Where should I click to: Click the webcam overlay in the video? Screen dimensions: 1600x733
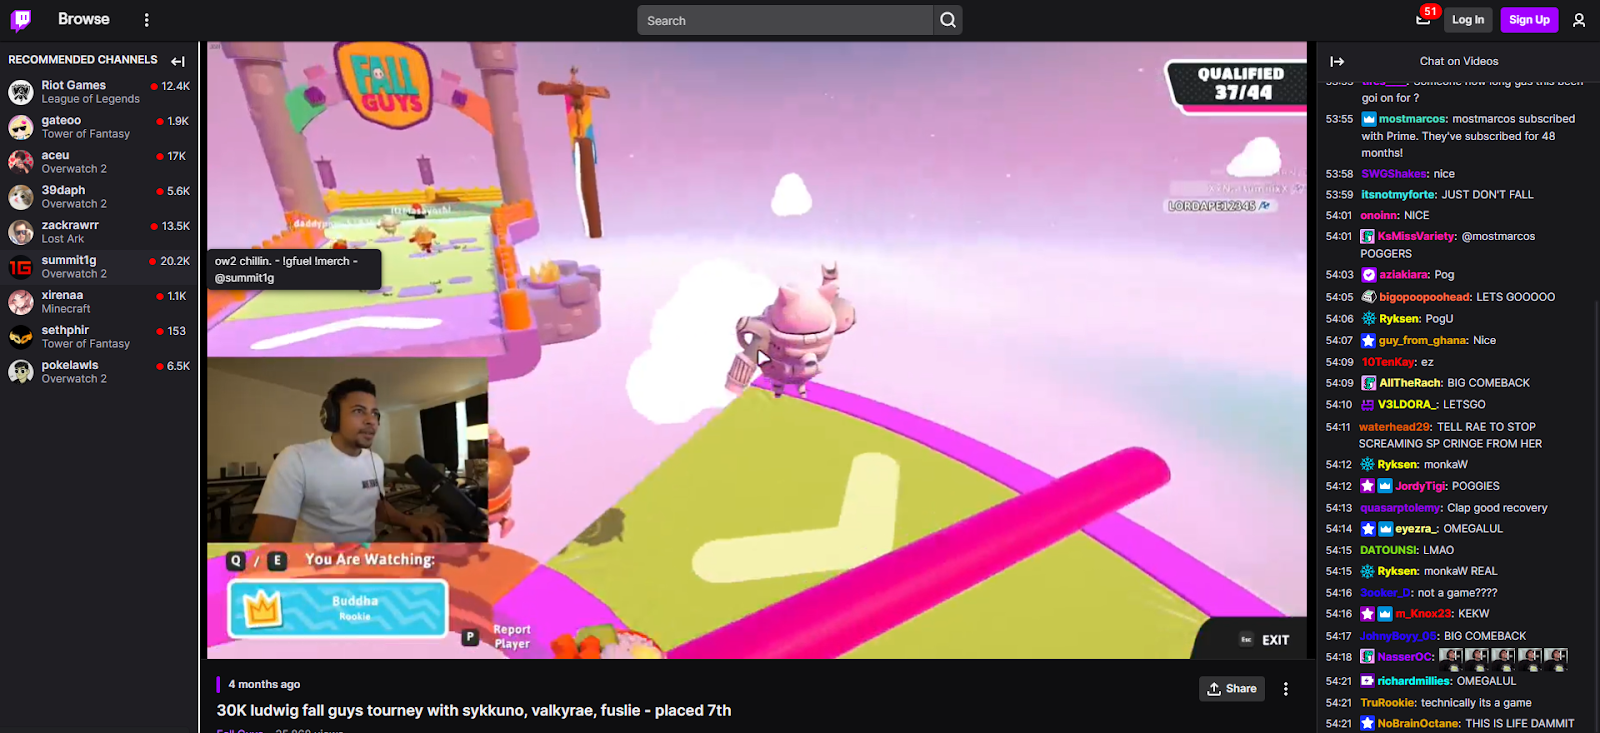click(x=348, y=450)
